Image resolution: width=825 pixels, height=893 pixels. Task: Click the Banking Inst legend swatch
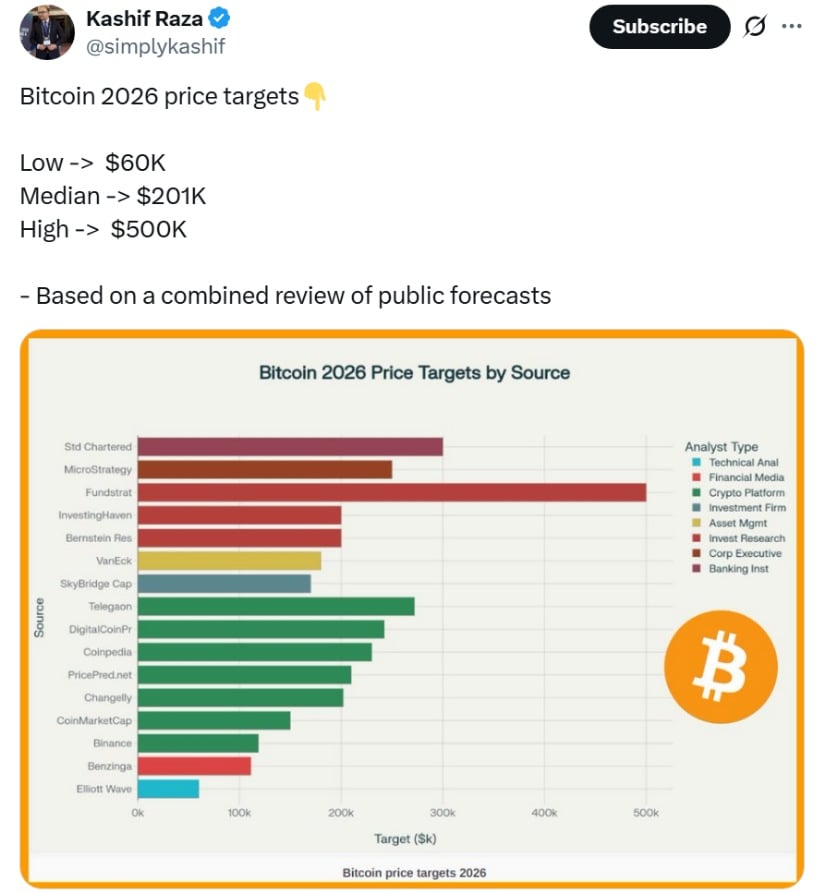[695, 569]
